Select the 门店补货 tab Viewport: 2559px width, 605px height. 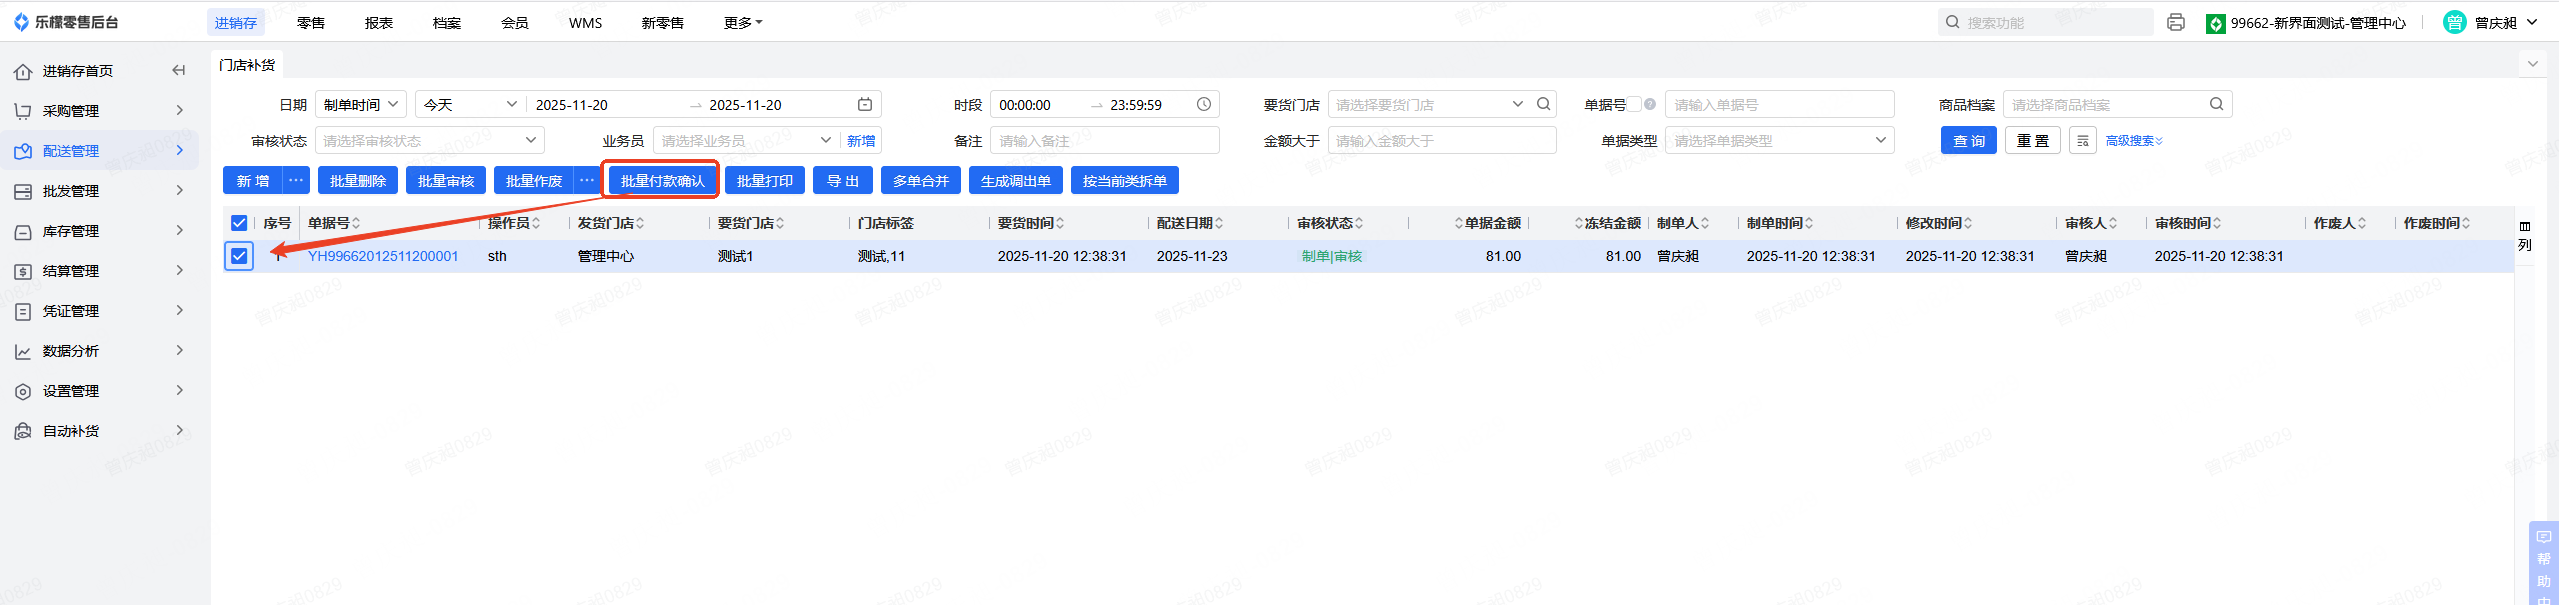tap(247, 64)
